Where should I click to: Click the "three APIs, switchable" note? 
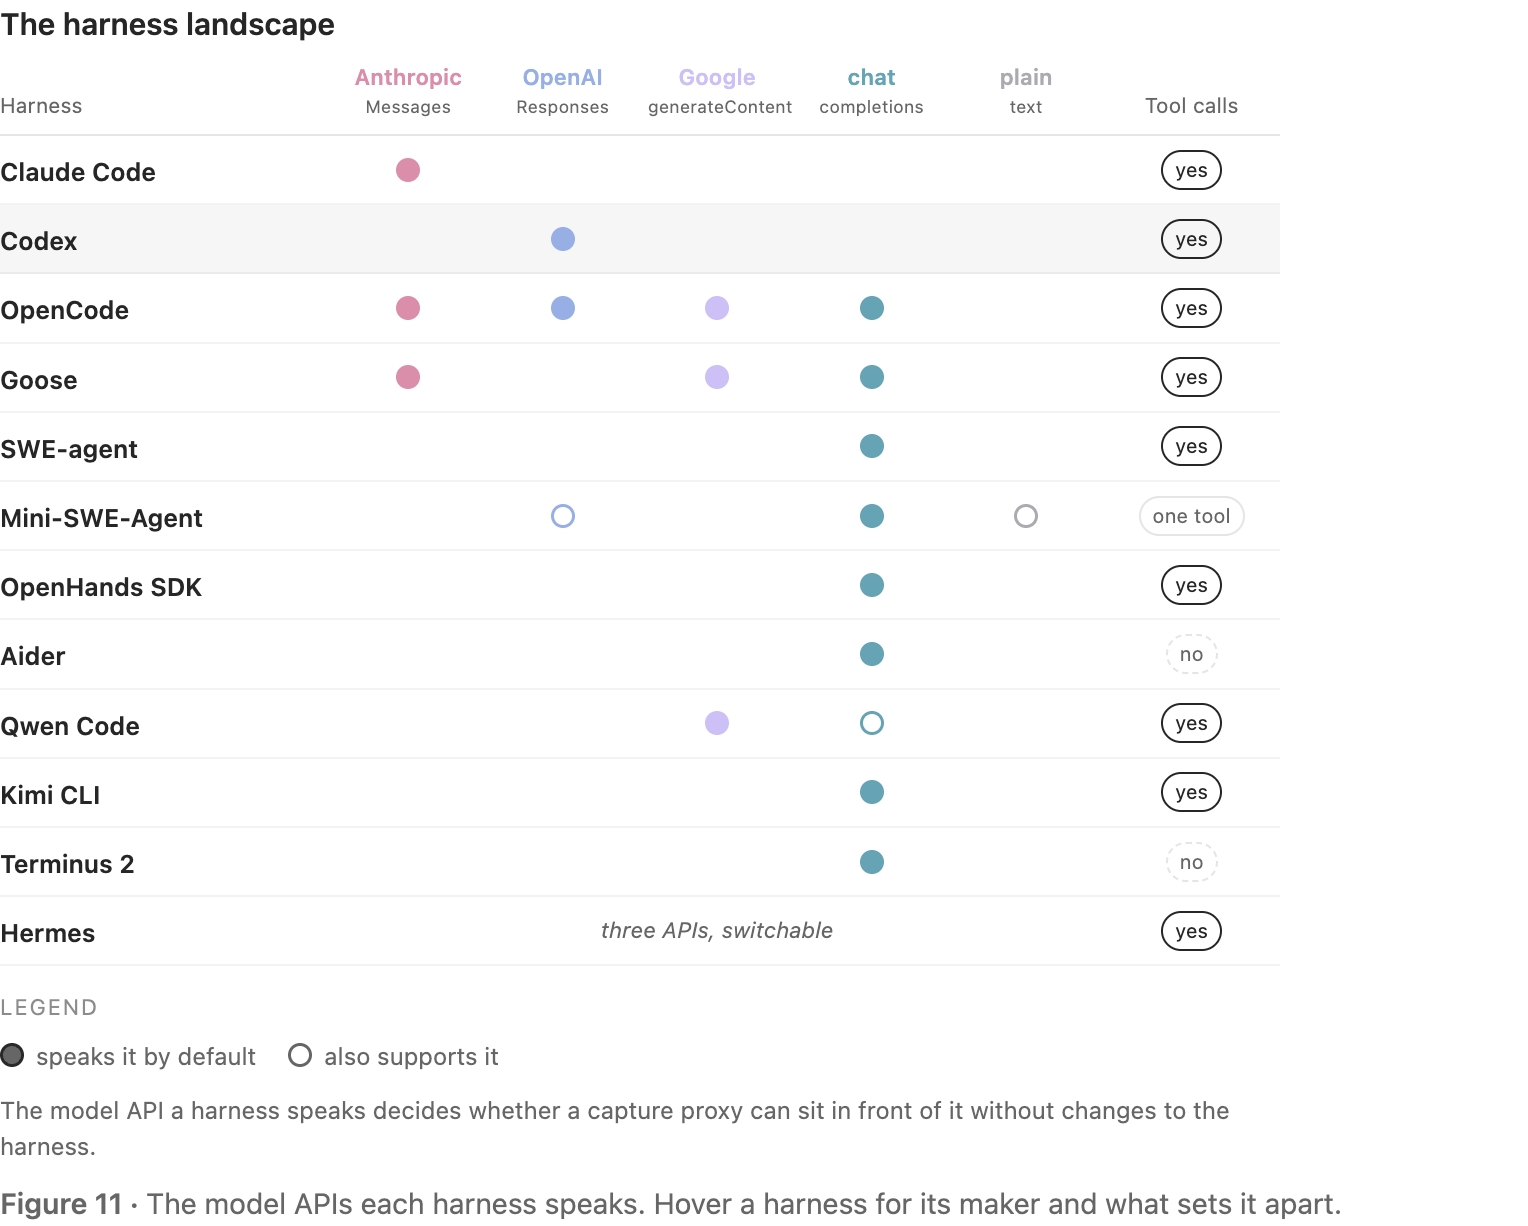[x=717, y=931]
